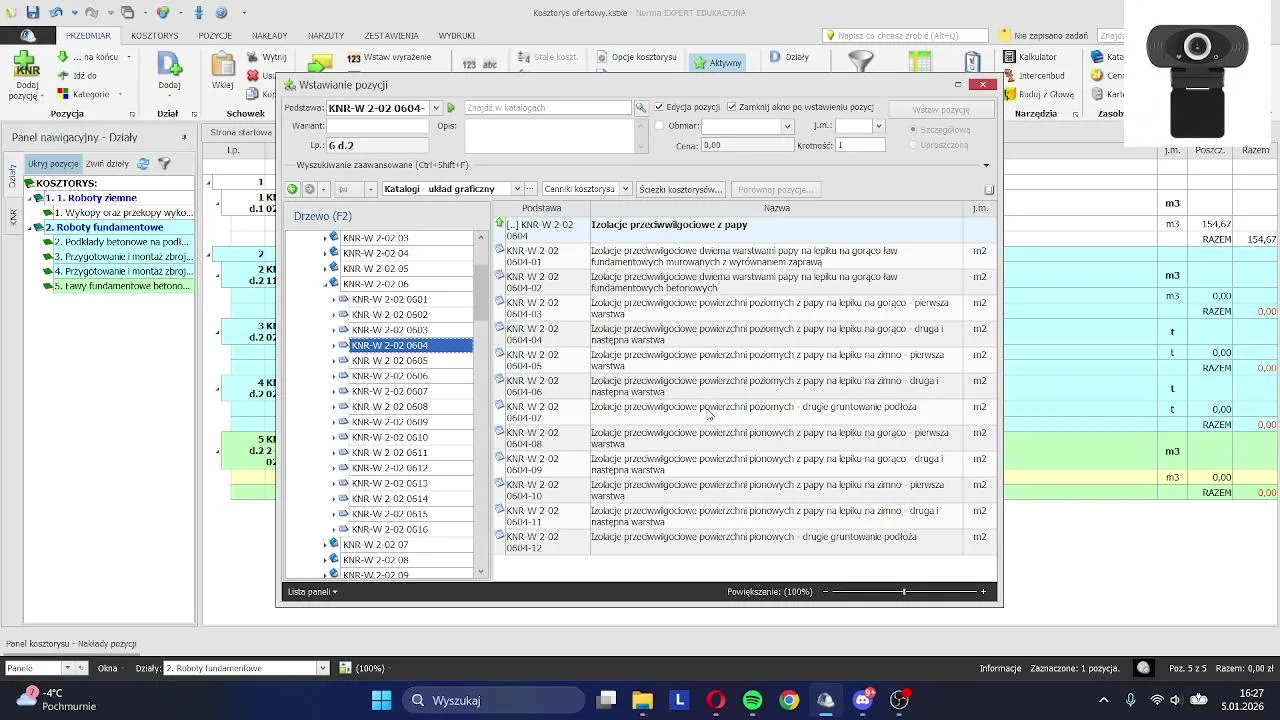Click the Chrome icon in taskbar

point(789,700)
